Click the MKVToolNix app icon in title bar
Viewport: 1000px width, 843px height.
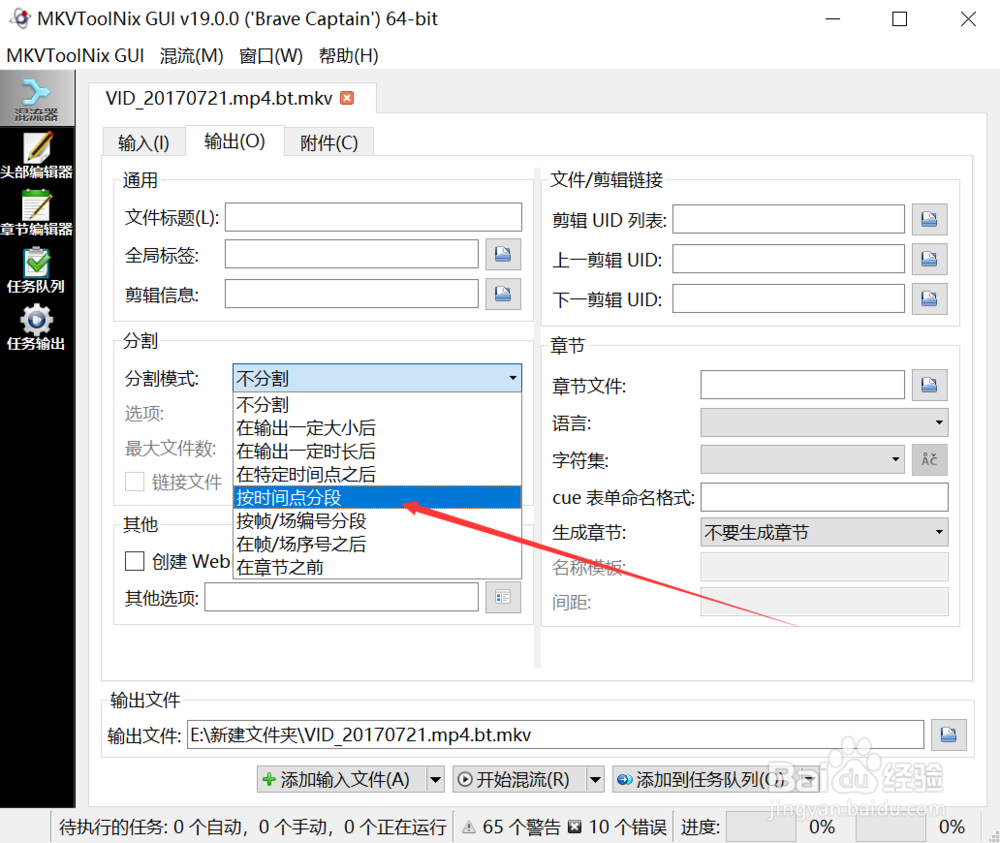coord(21,18)
